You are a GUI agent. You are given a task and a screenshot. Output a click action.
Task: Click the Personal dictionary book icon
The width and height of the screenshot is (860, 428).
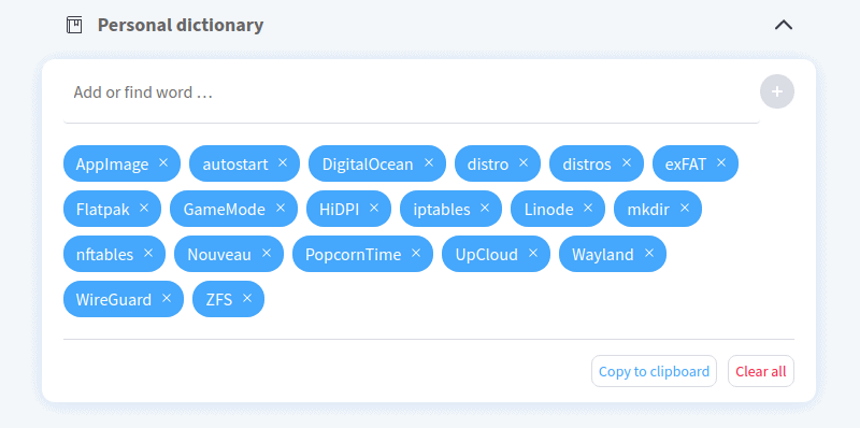[x=75, y=25]
